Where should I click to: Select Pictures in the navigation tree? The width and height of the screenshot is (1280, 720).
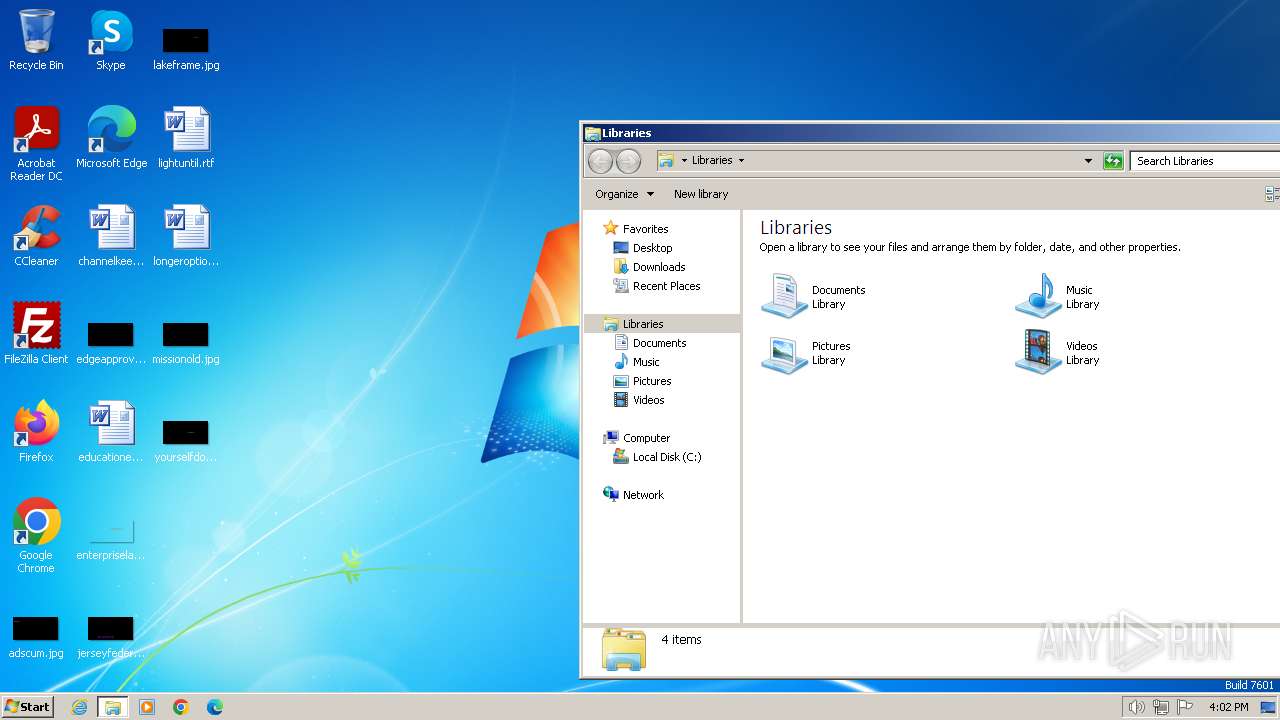click(x=652, y=381)
